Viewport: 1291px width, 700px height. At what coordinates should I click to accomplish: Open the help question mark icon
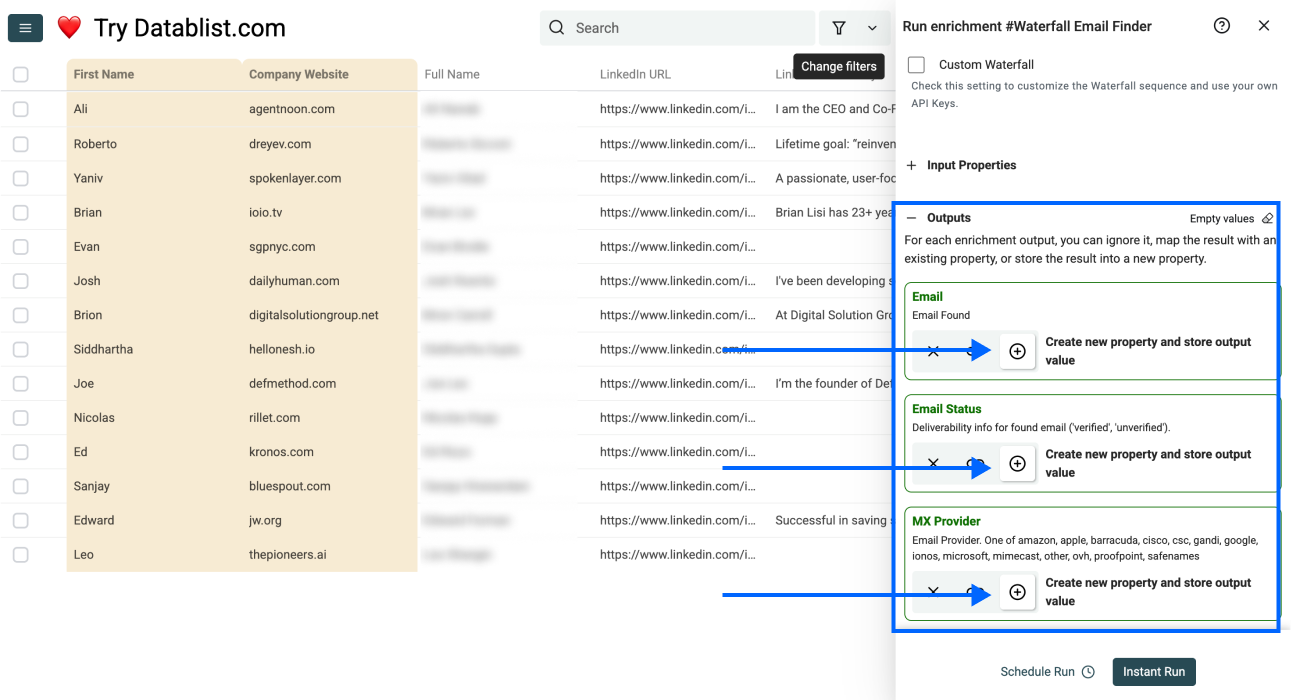pyautogui.click(x=1221, y=26)
